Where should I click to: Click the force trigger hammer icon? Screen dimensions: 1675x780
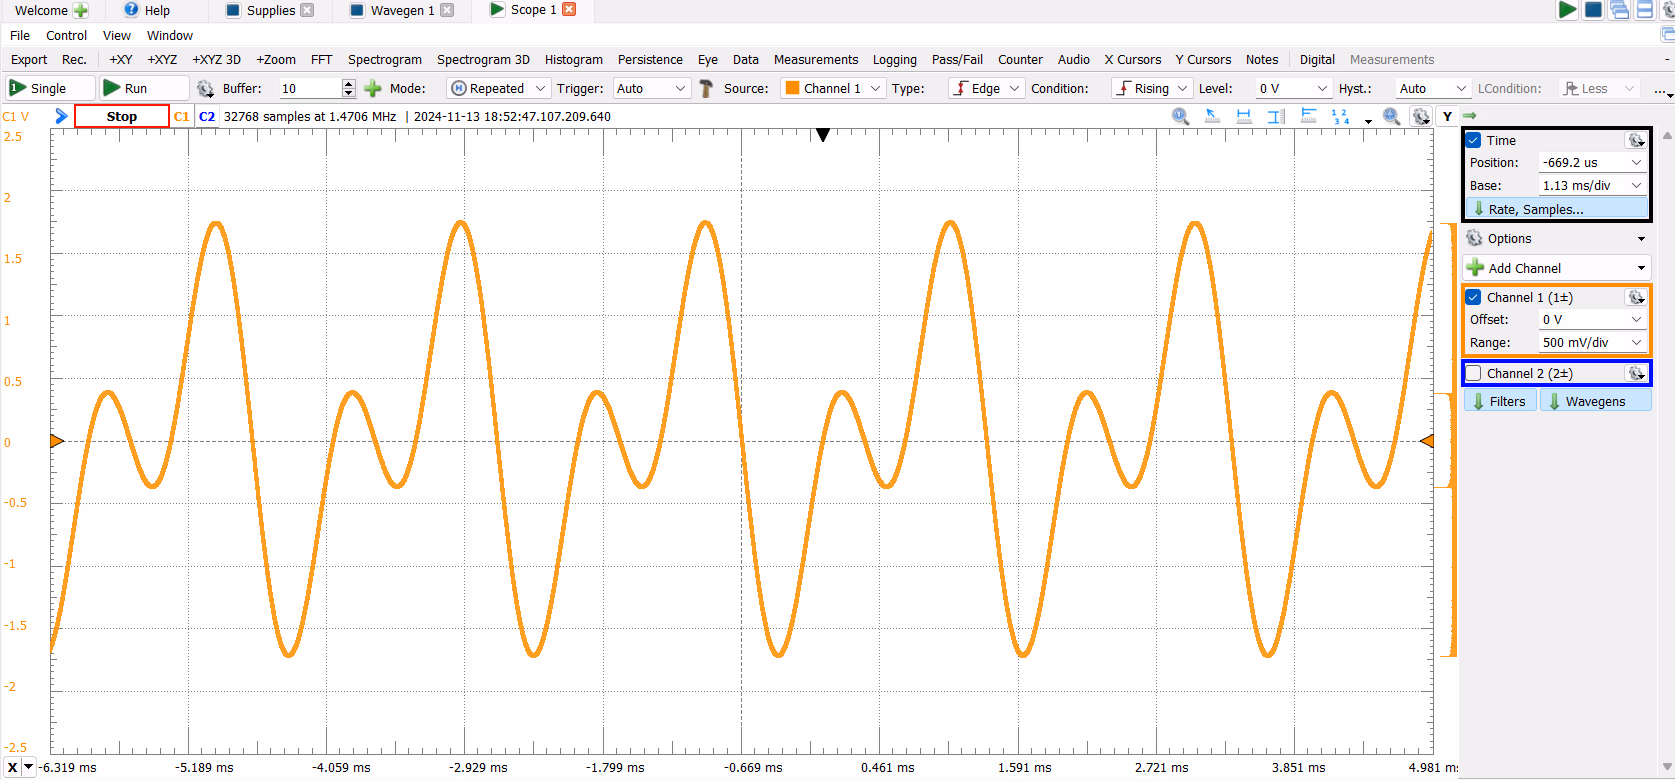click(706, 88)
